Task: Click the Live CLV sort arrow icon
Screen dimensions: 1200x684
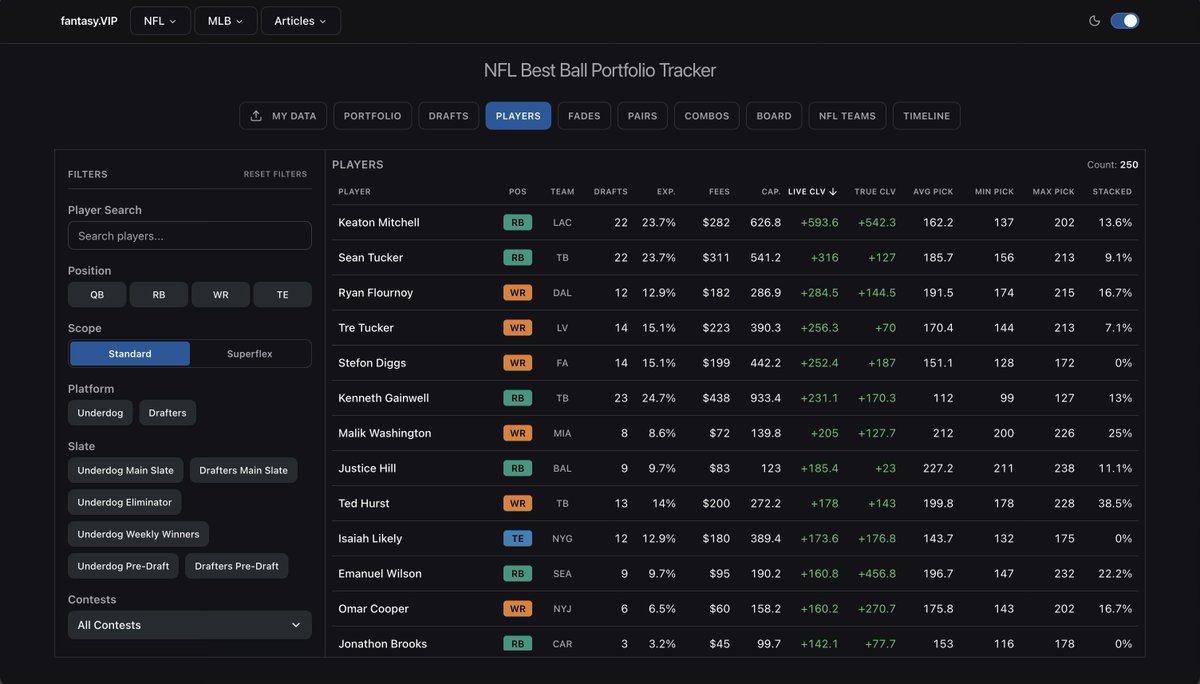Action: coord(833,192)
